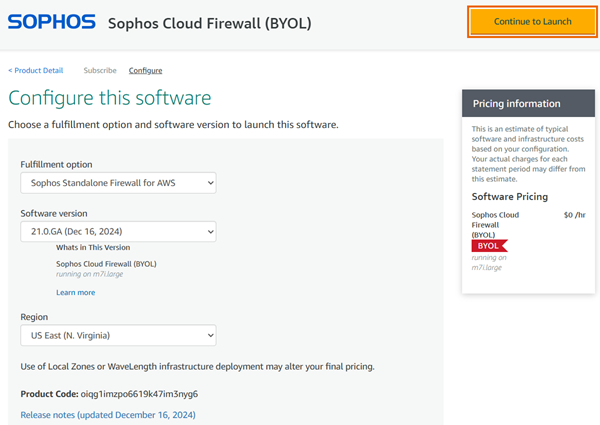Click the Sophos Cloud Firewall (BYOL) page title

pos(209,23)
